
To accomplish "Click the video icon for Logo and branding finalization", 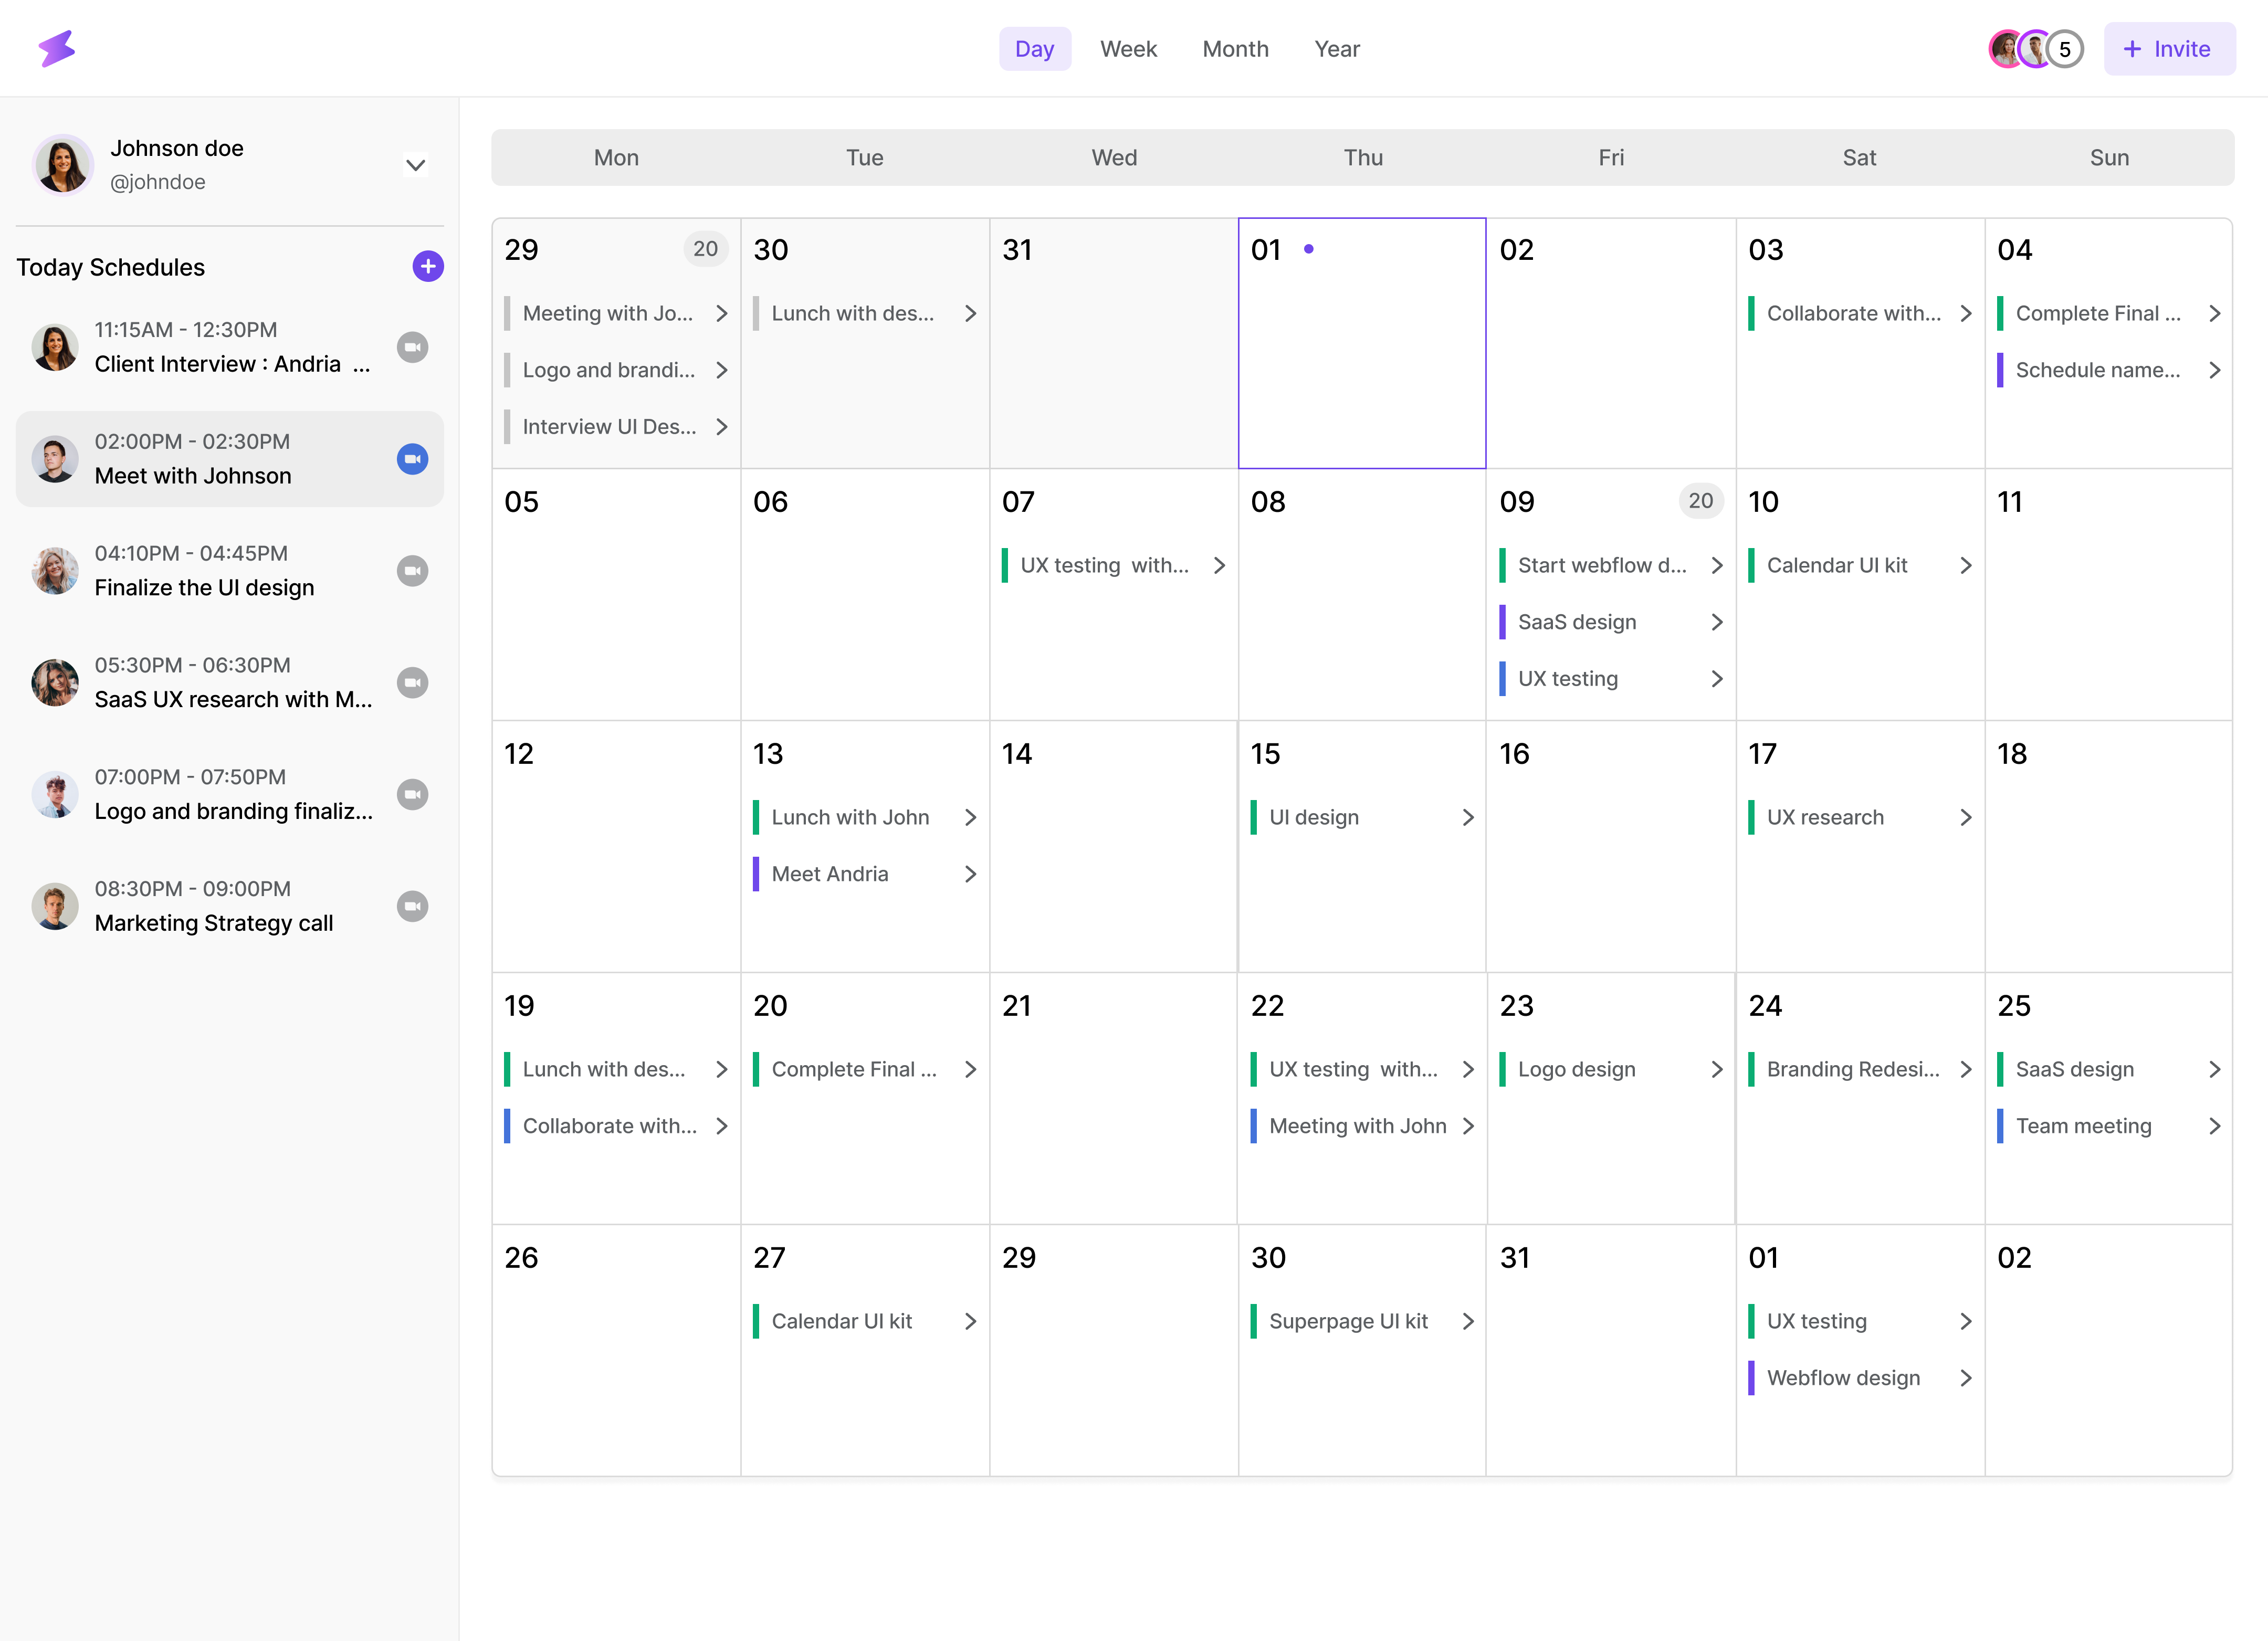I will (414, 794).
